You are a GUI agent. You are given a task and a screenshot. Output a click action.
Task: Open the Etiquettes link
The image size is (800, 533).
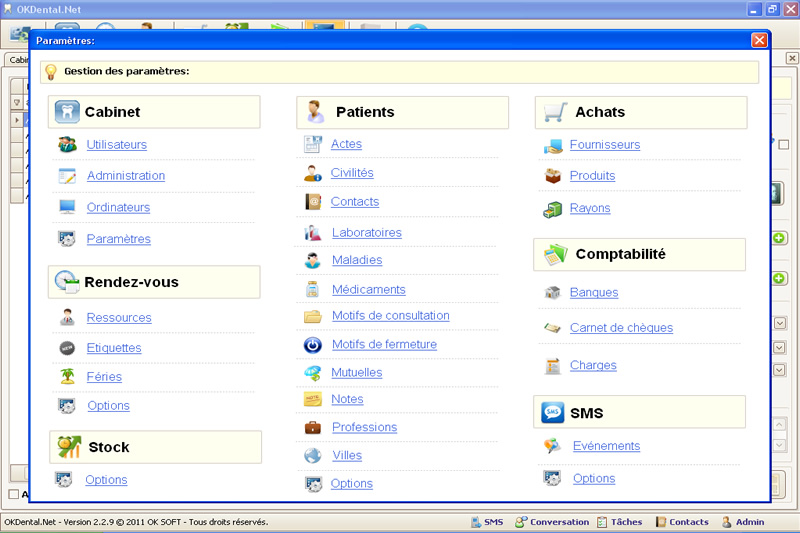coord(114,348)
